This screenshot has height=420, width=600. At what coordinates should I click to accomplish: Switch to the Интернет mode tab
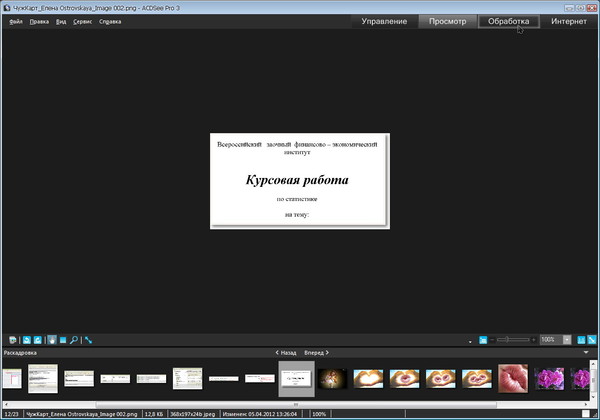pyautogui.click(x=569, y=21)
